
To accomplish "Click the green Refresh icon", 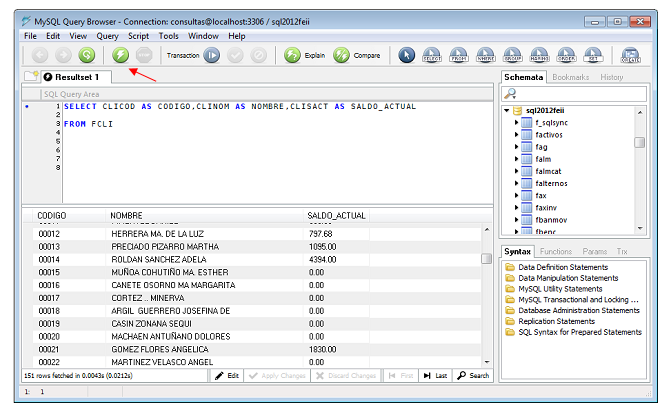I will tap(86, 55).
